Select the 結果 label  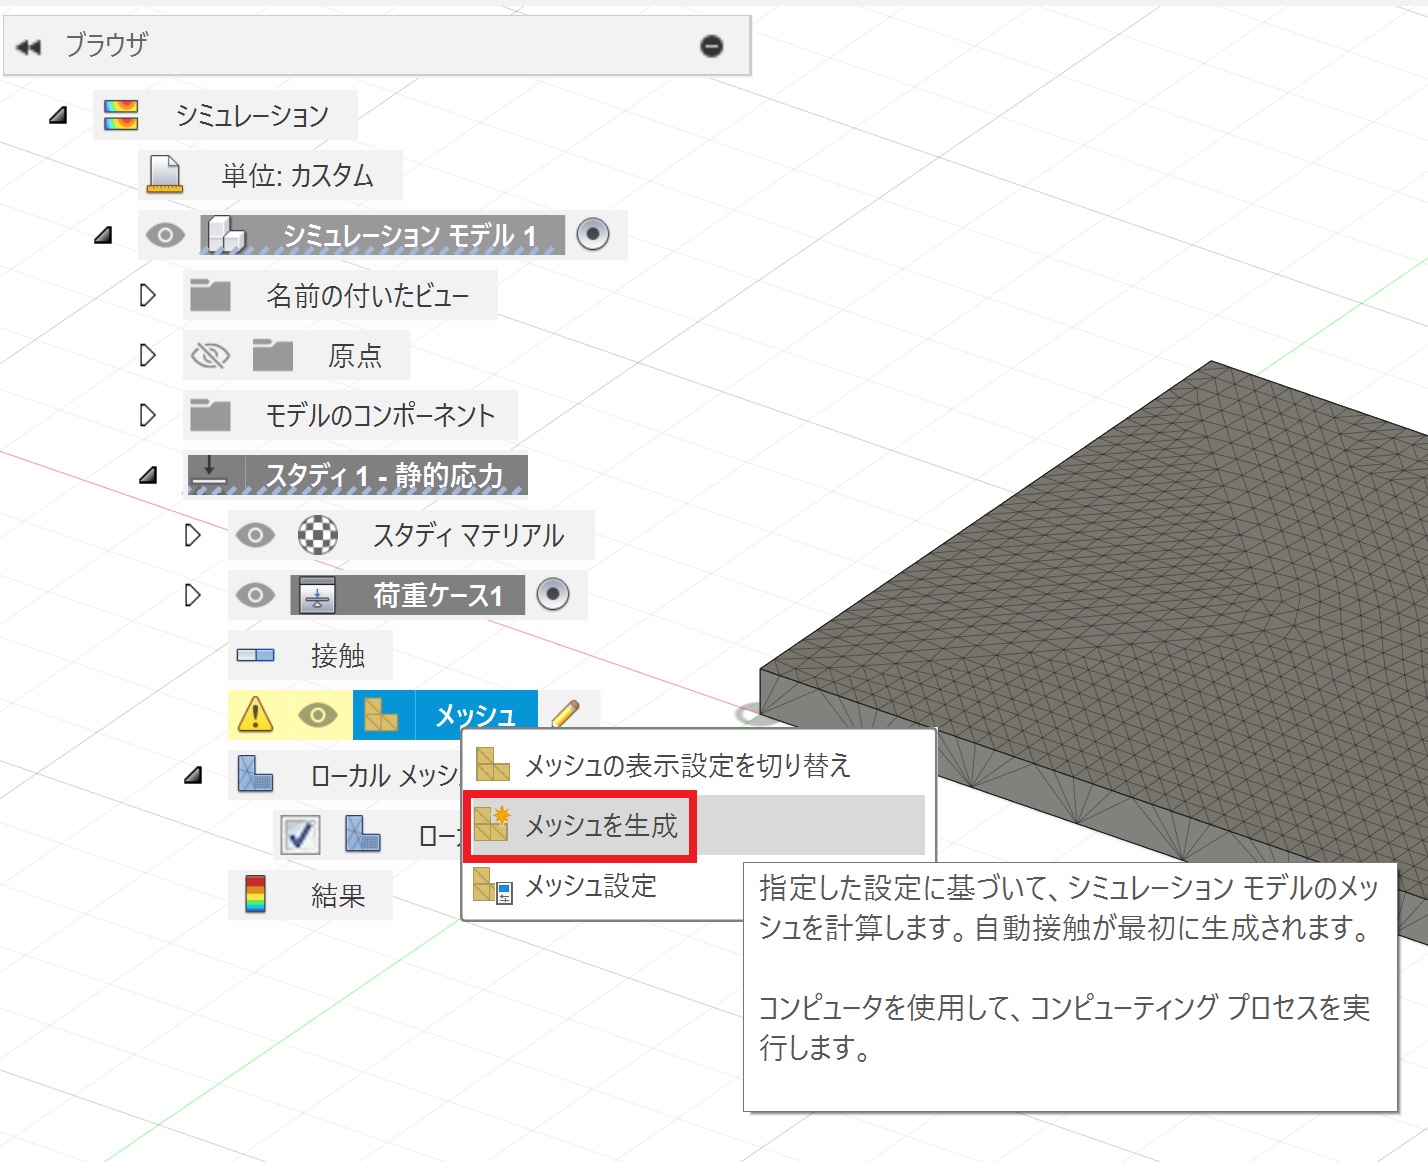point(338,895)
